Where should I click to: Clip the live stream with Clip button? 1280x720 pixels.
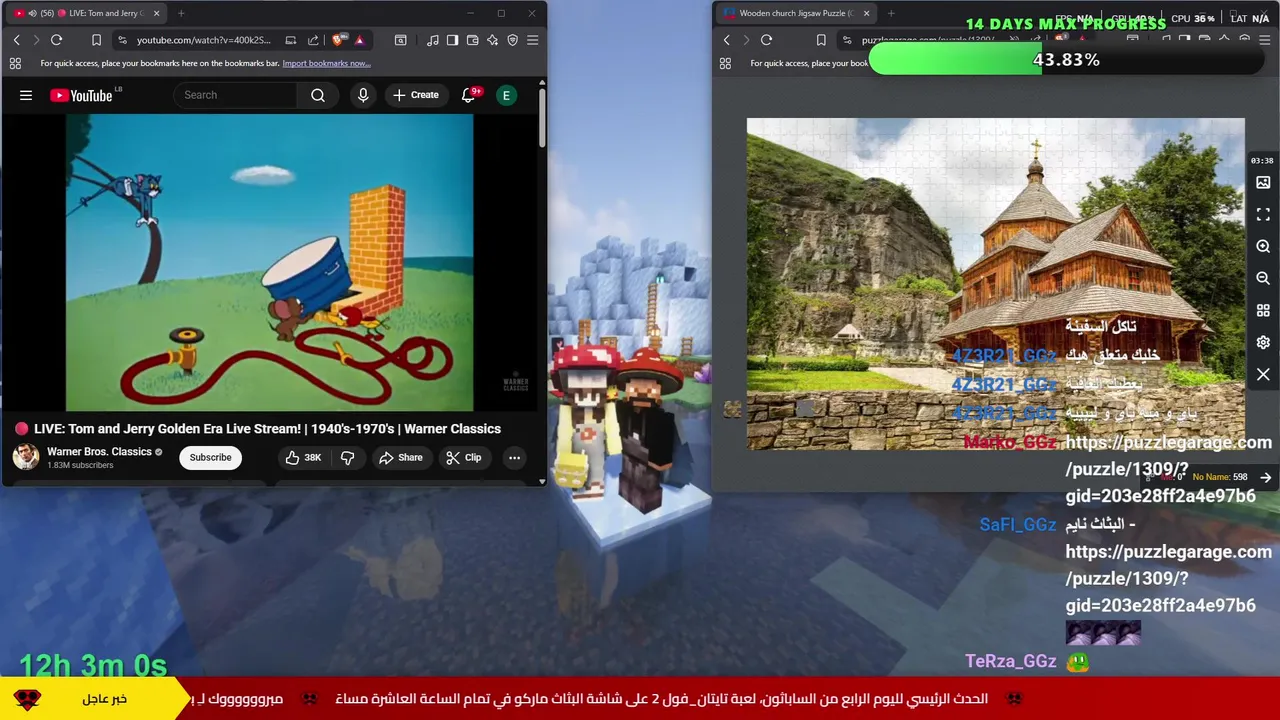[x=463, y=457]
